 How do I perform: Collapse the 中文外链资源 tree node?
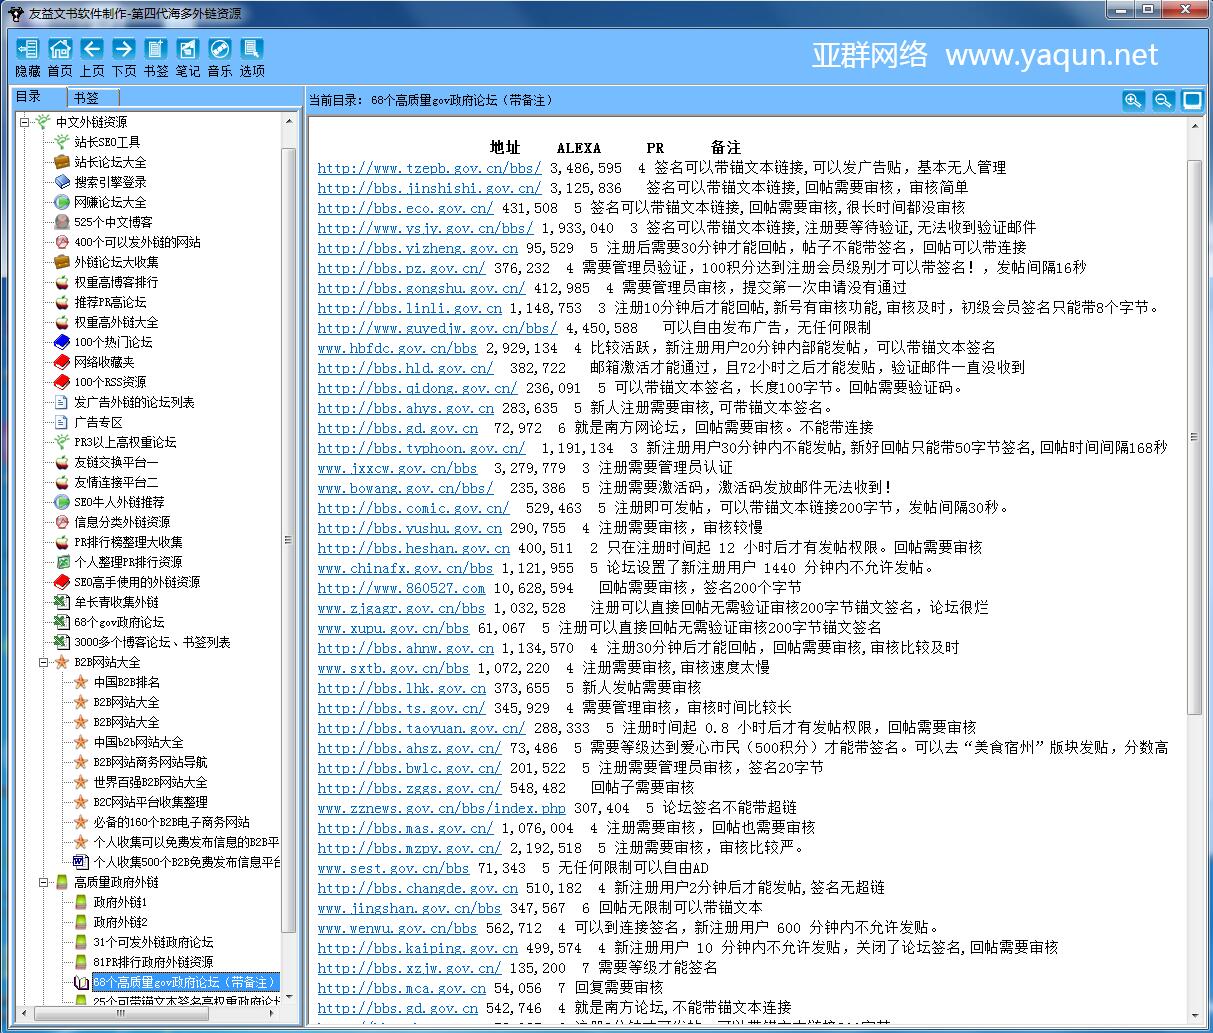[x=25, y=122]
